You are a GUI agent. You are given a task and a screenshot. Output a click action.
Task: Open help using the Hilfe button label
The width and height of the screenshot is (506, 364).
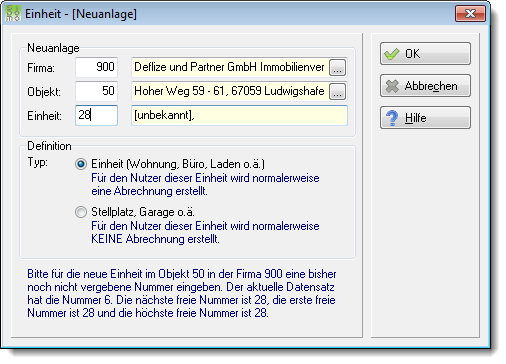416,118
